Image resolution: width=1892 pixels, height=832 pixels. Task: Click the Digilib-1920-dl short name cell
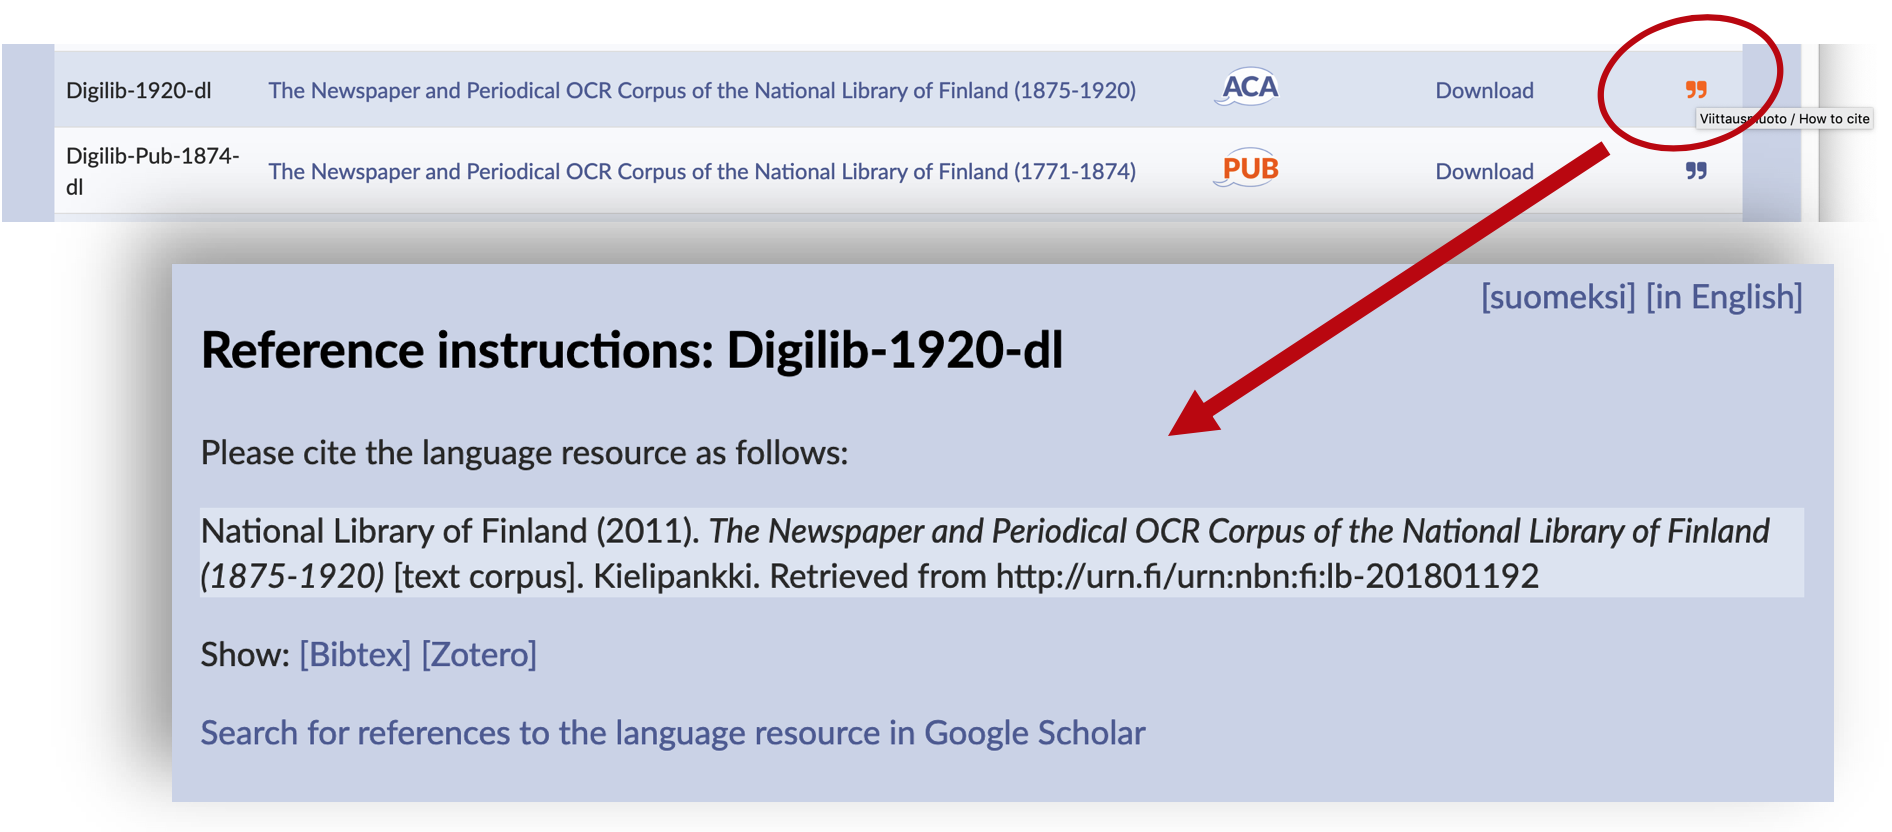tap(139, 91)
